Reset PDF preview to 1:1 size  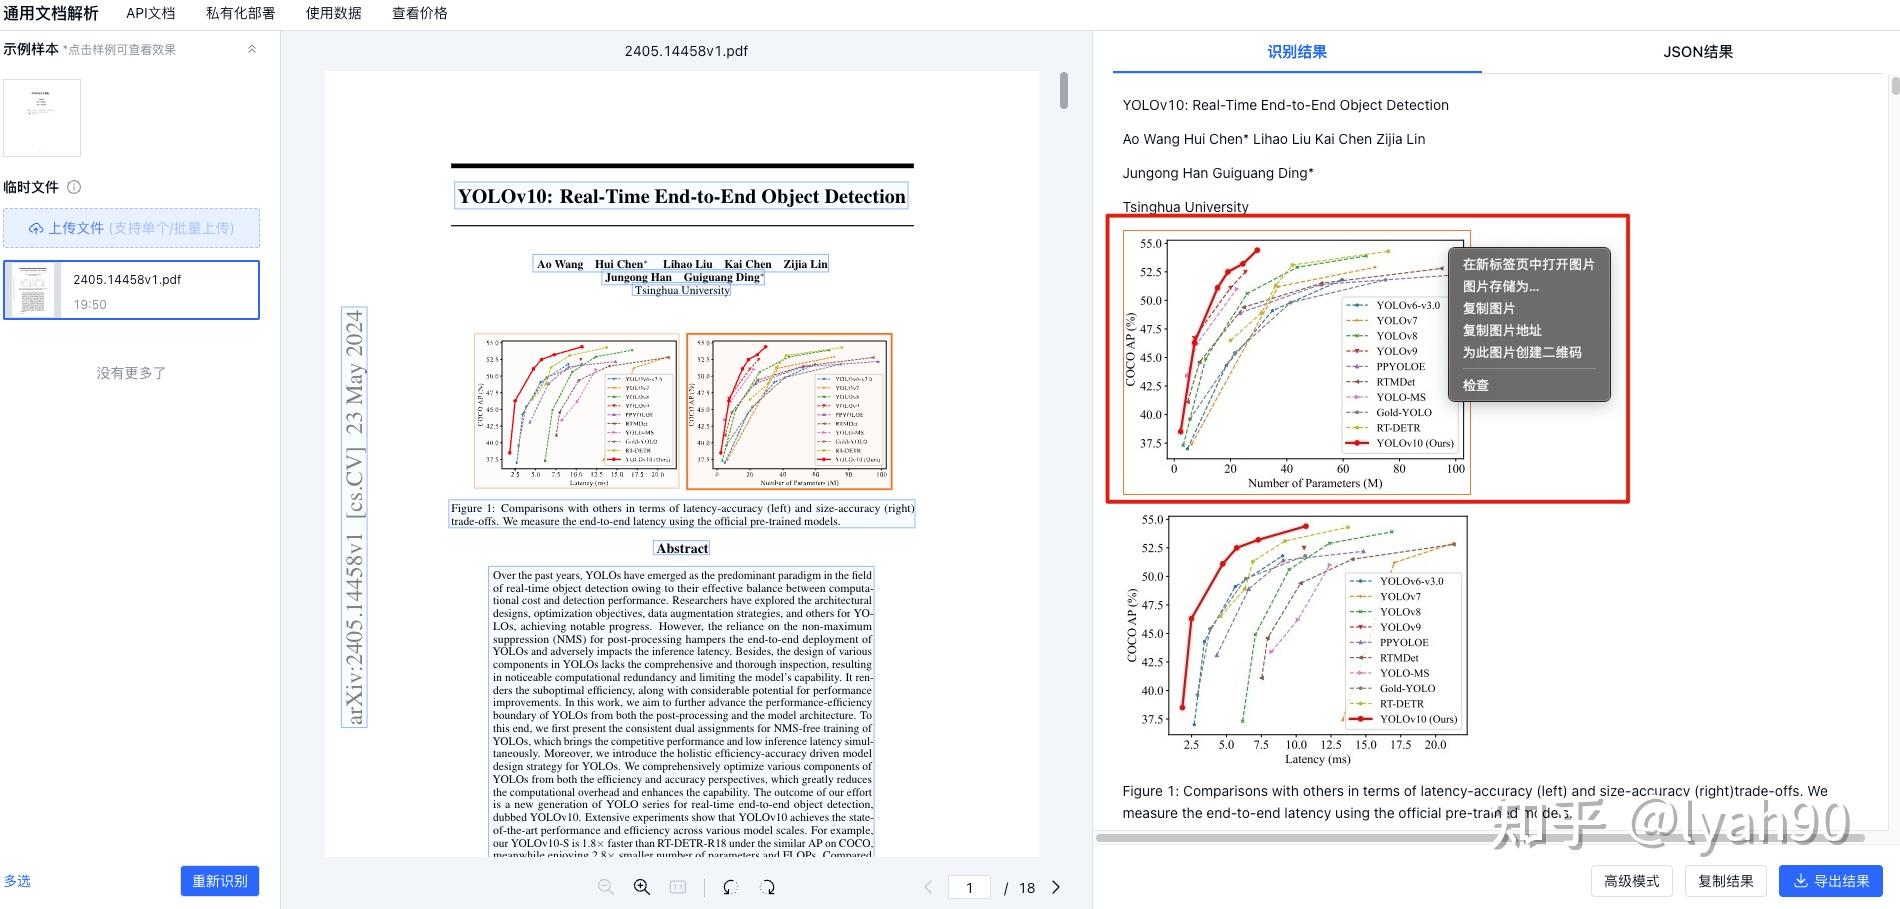click(678, 887)
